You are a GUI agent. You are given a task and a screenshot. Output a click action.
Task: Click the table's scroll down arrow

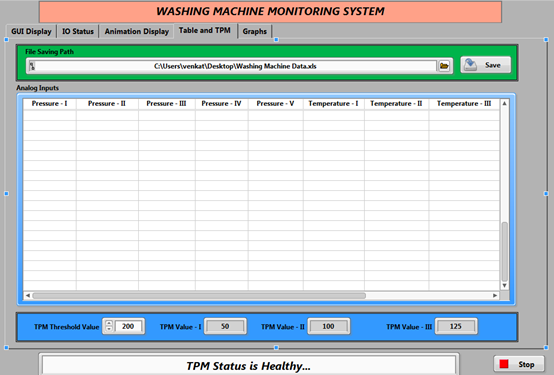click(505, 285)
